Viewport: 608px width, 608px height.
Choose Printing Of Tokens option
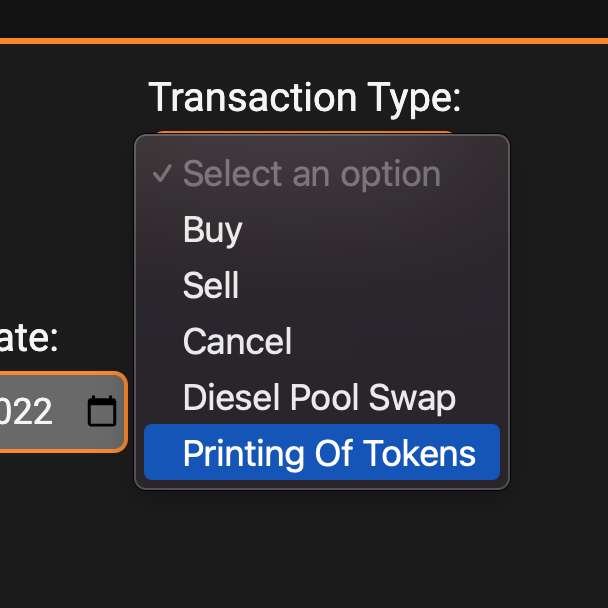[x=329, y=454]
